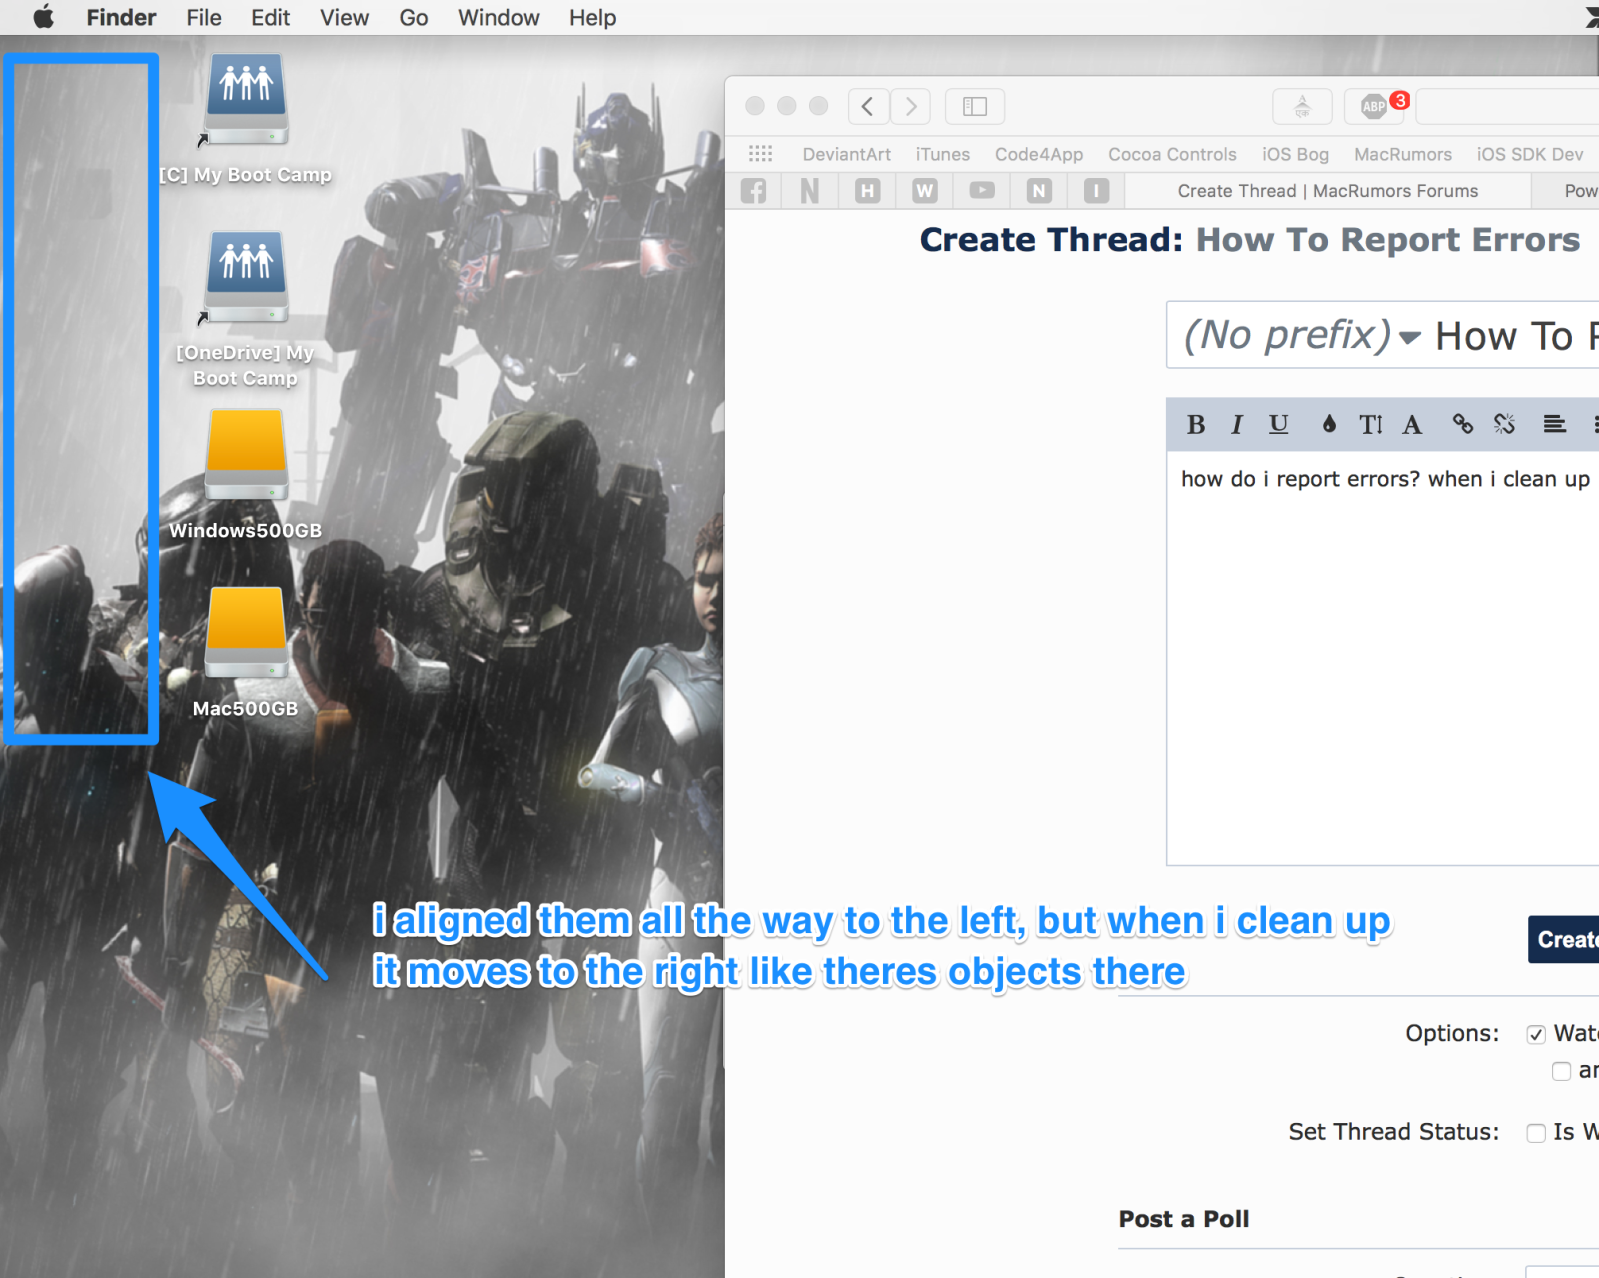This screenshot has height=1278, width=1599.
Task: Open the Adblock Plus (ABP) extension
Action: click(1375, 106)
